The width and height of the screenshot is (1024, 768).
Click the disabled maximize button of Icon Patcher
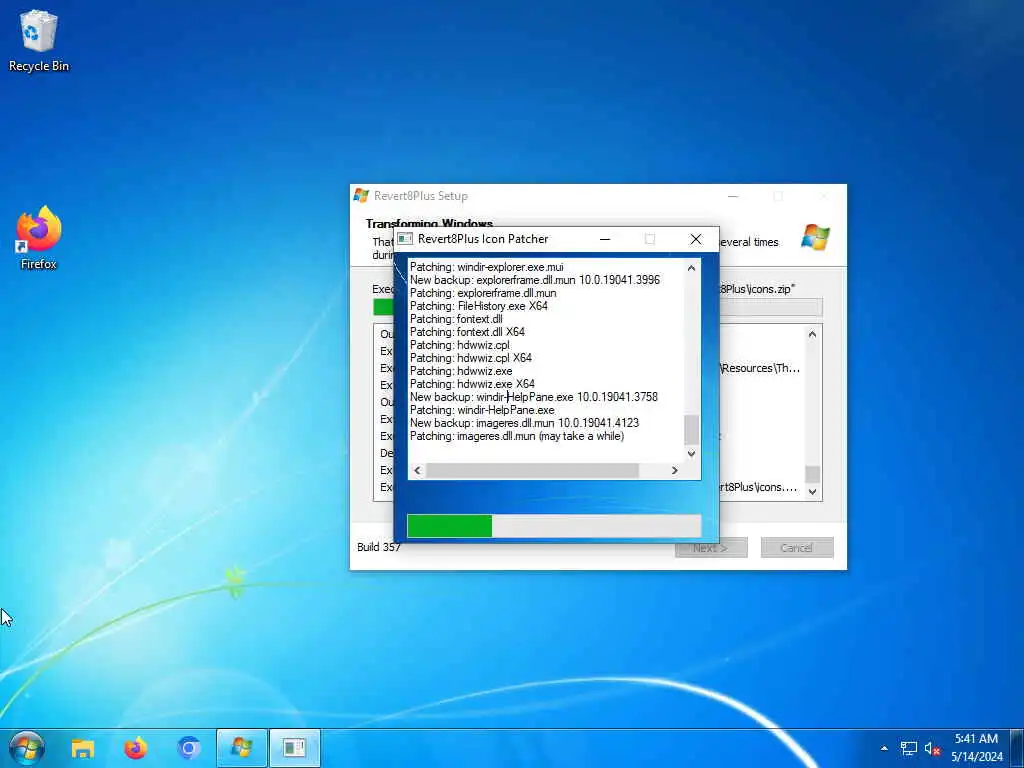(650, 239)
